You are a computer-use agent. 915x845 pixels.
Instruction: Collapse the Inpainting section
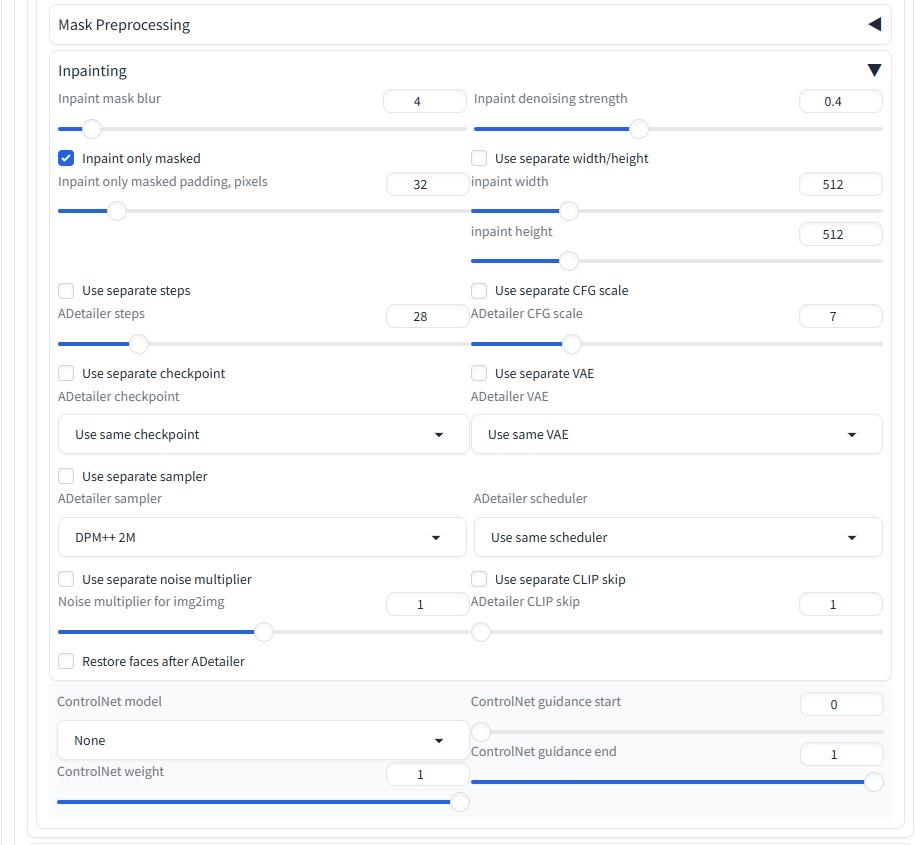click(874, 71)
